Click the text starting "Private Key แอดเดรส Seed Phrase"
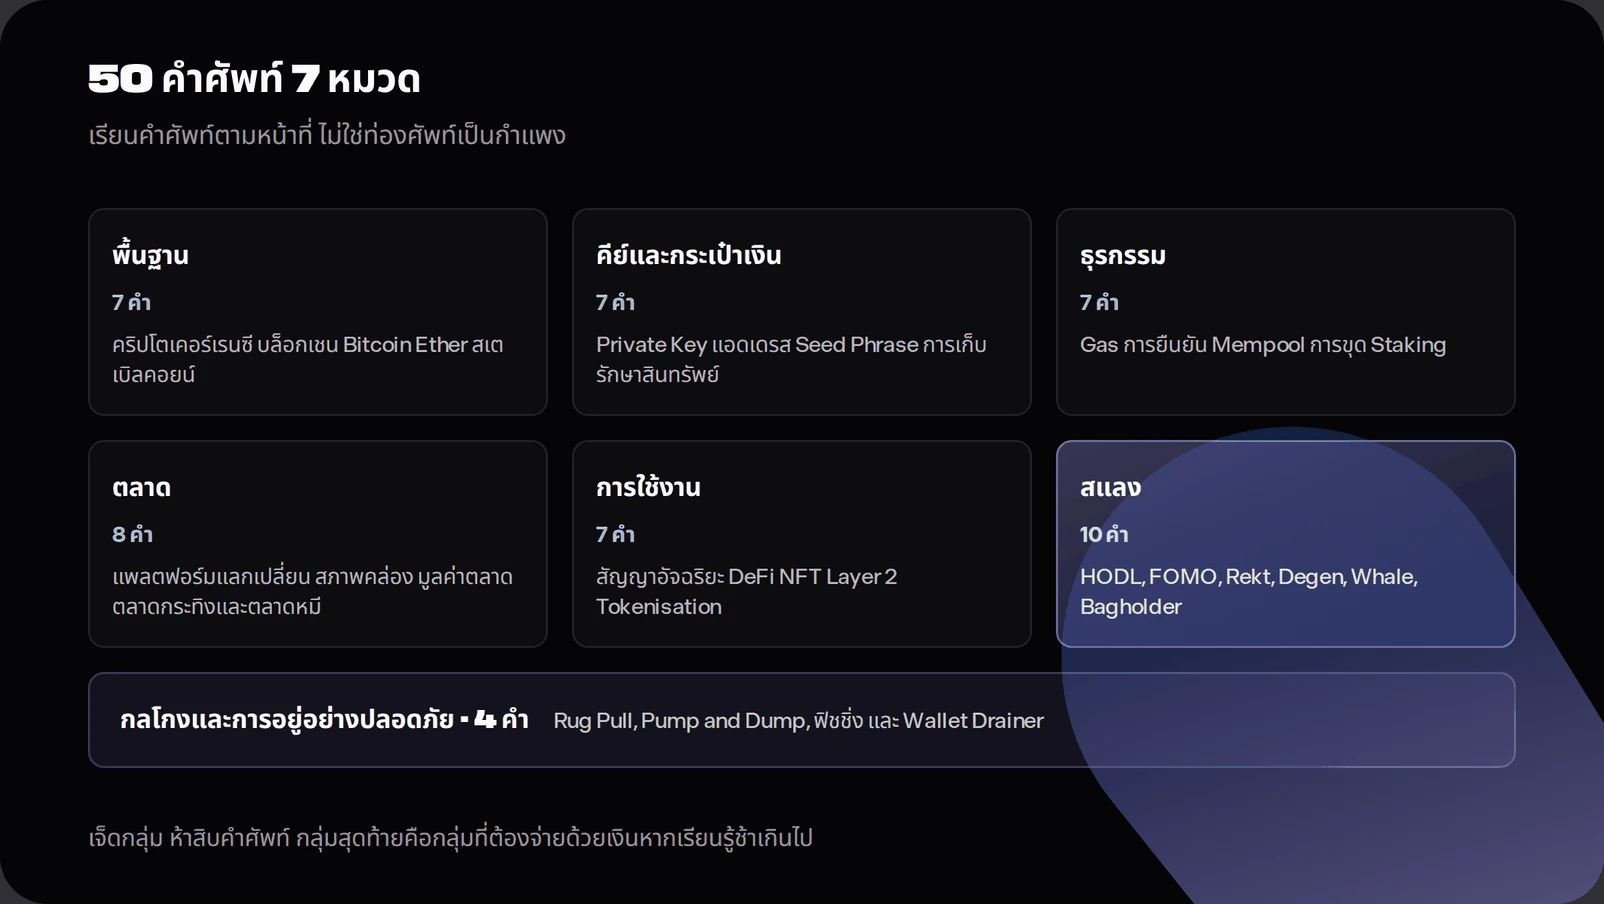Screen dimensions: 1604x904 tap(791, 359)
